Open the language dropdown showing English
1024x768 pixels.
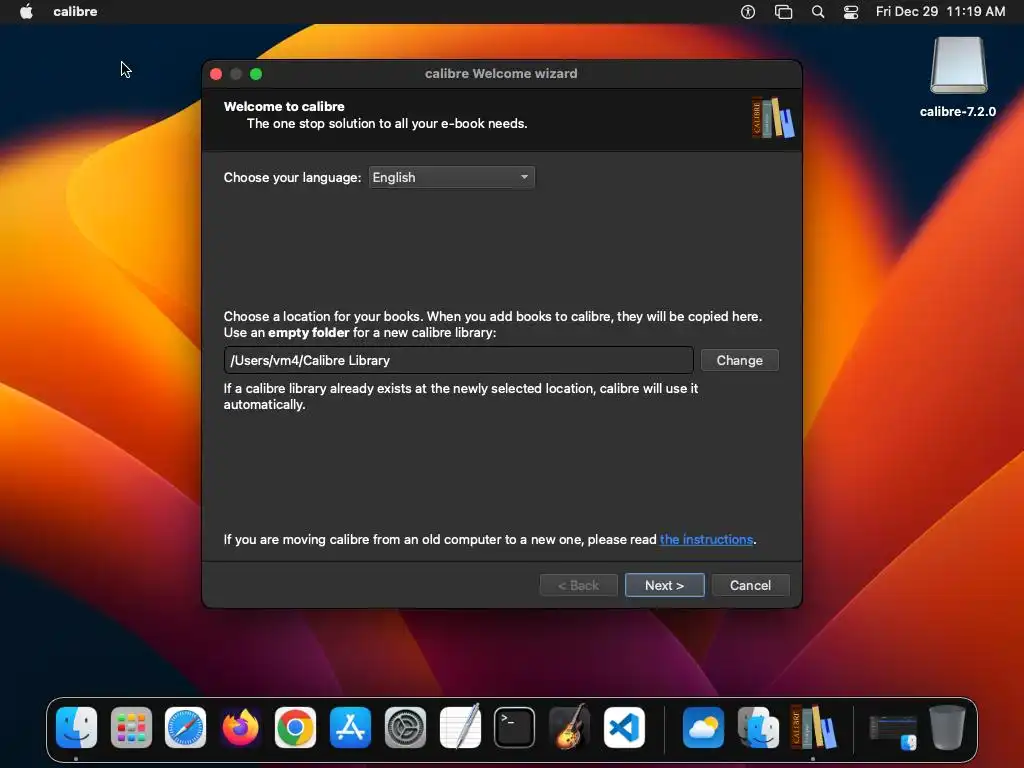(x=451, y=178)
